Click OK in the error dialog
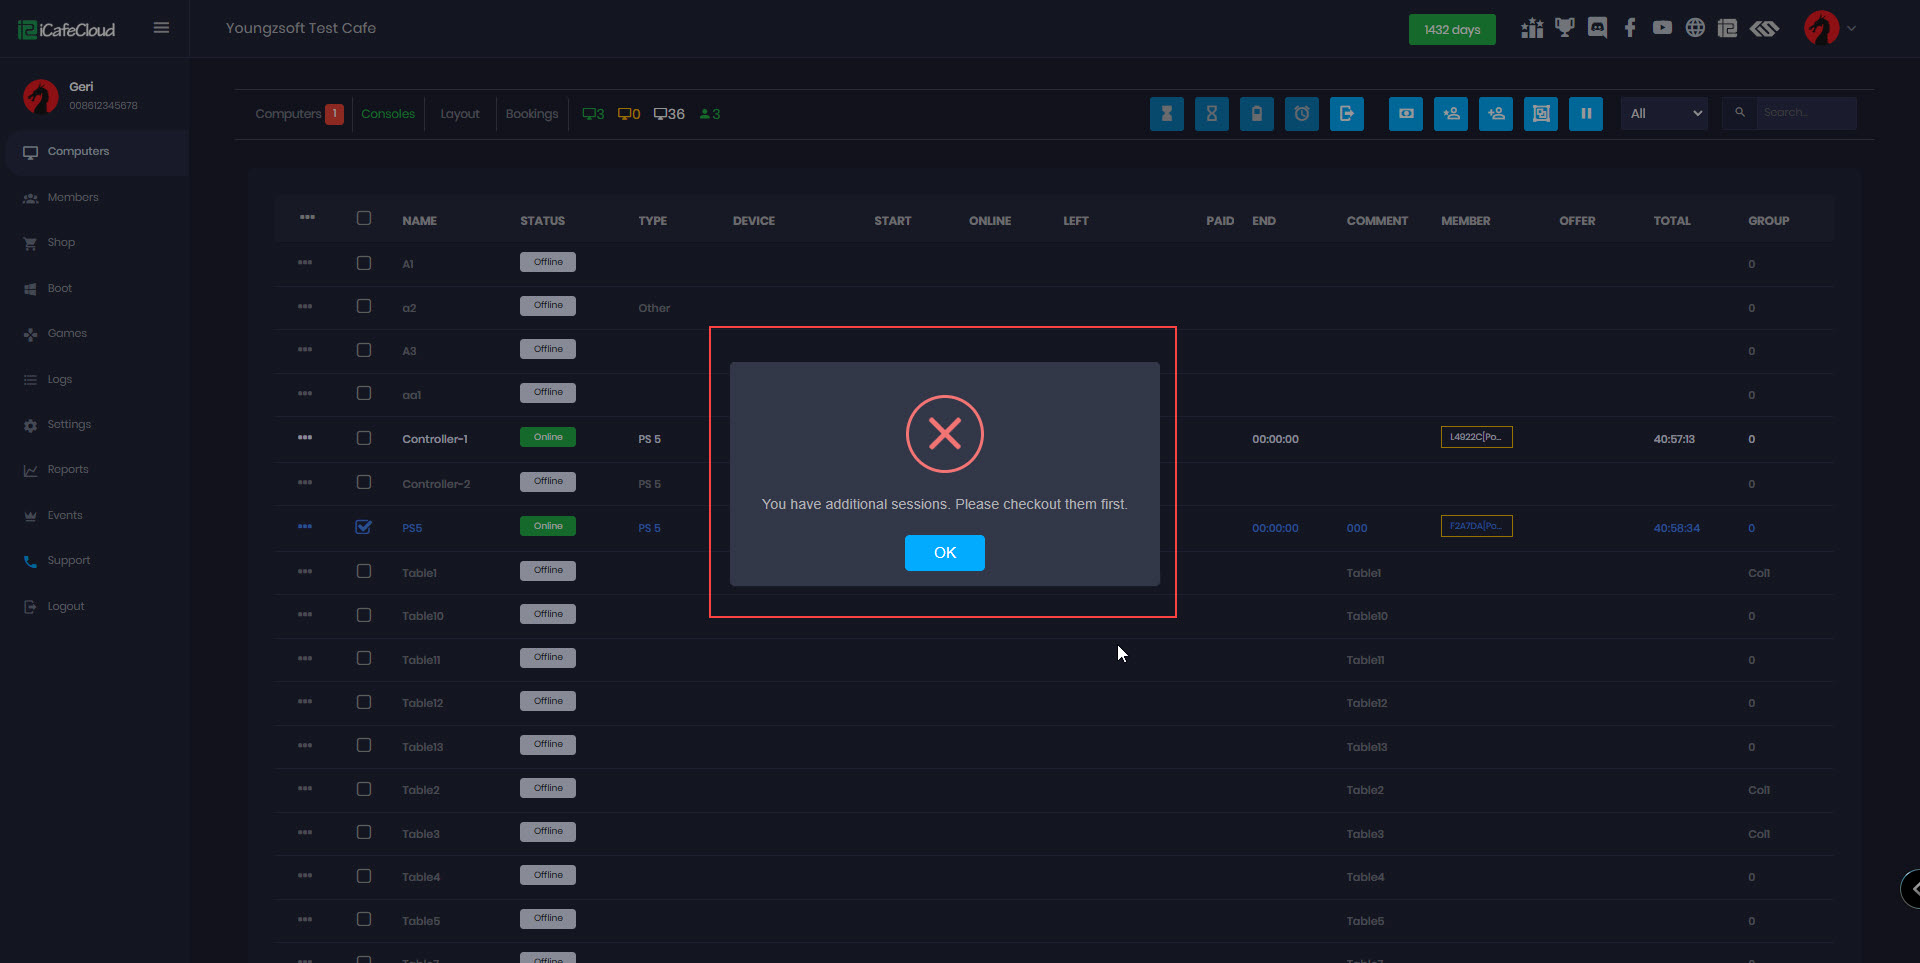This screenshot has width=1920, height=963. point(944,553)
